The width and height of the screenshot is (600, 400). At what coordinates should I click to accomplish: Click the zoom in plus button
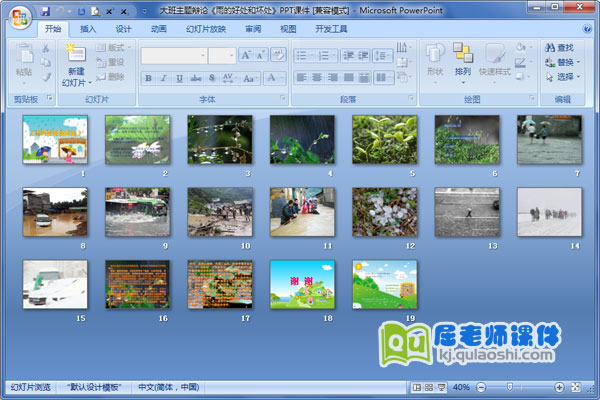(x=558, y=387)
